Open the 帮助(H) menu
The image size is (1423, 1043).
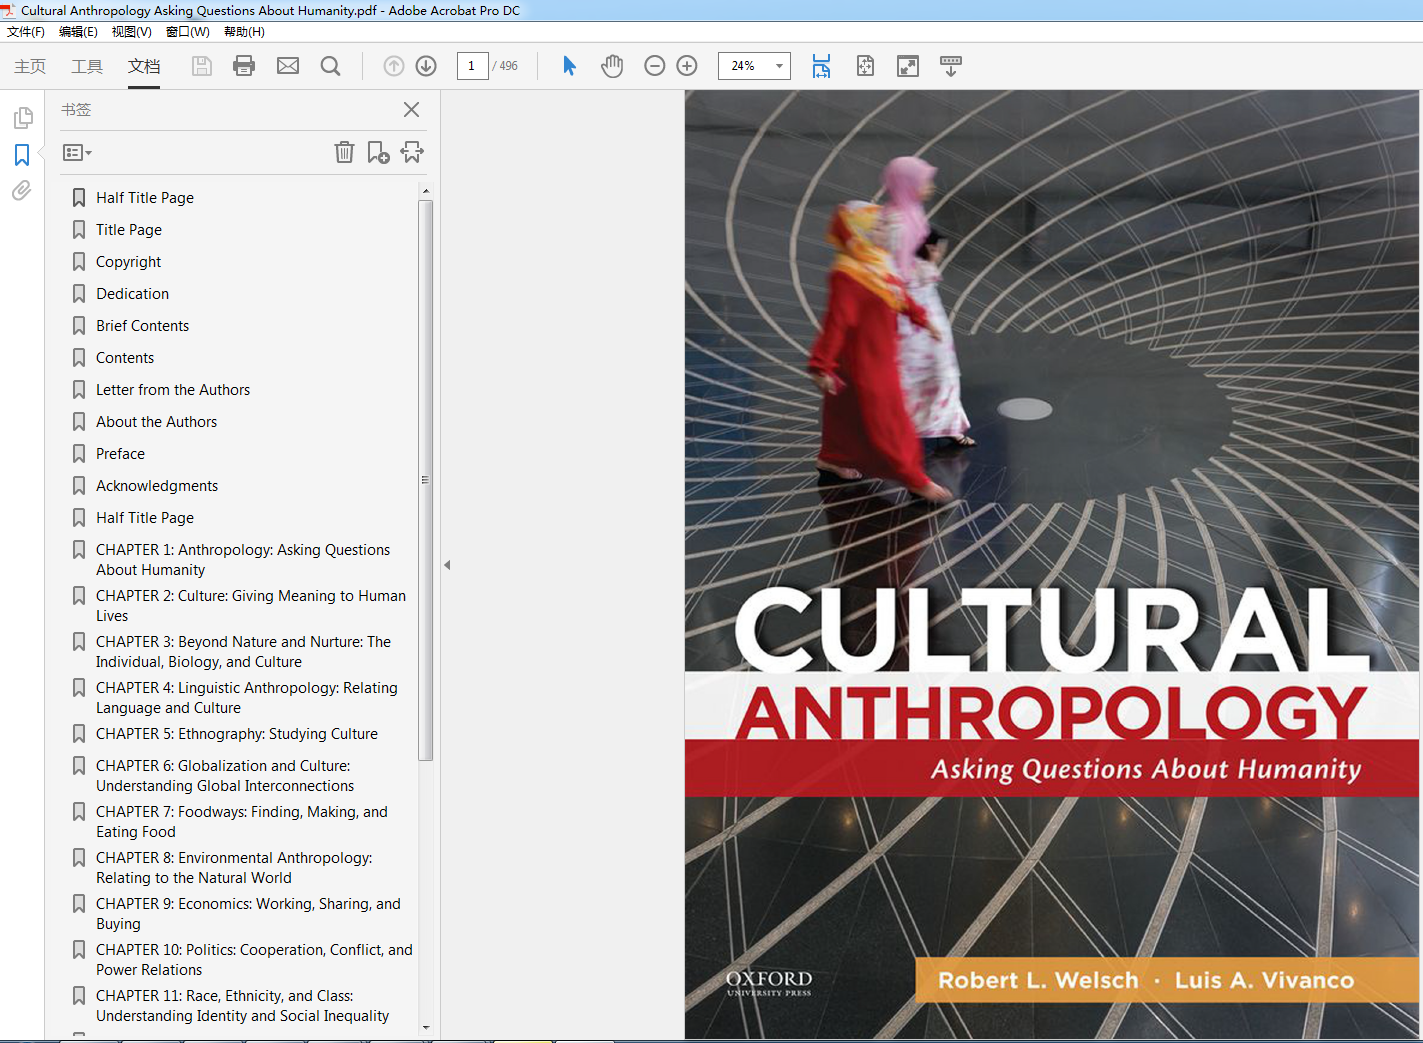pos(244,32)
